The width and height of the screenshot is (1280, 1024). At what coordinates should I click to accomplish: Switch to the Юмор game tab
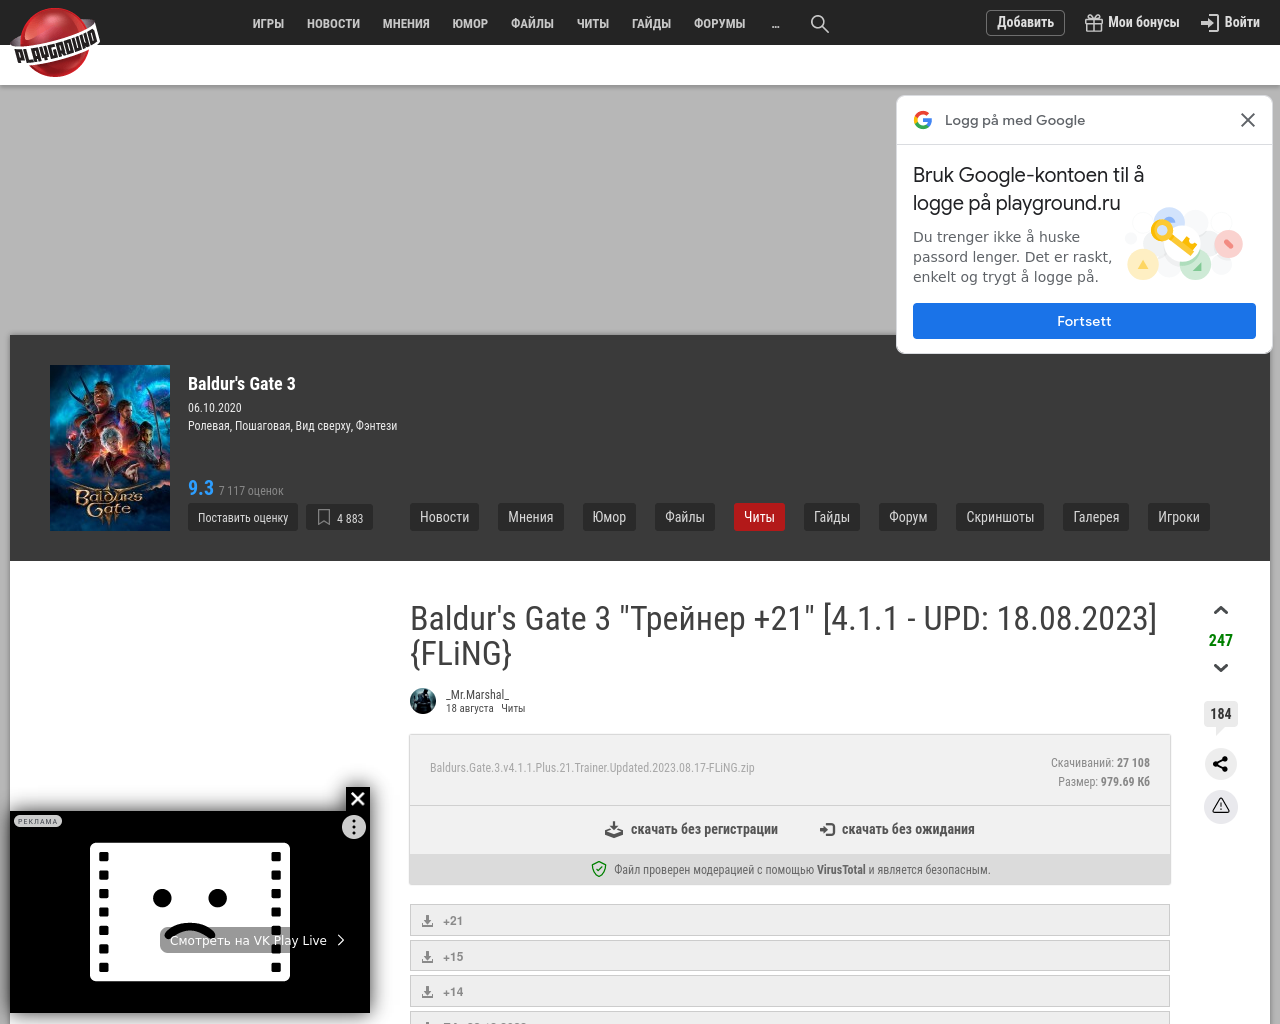[609, 517]
